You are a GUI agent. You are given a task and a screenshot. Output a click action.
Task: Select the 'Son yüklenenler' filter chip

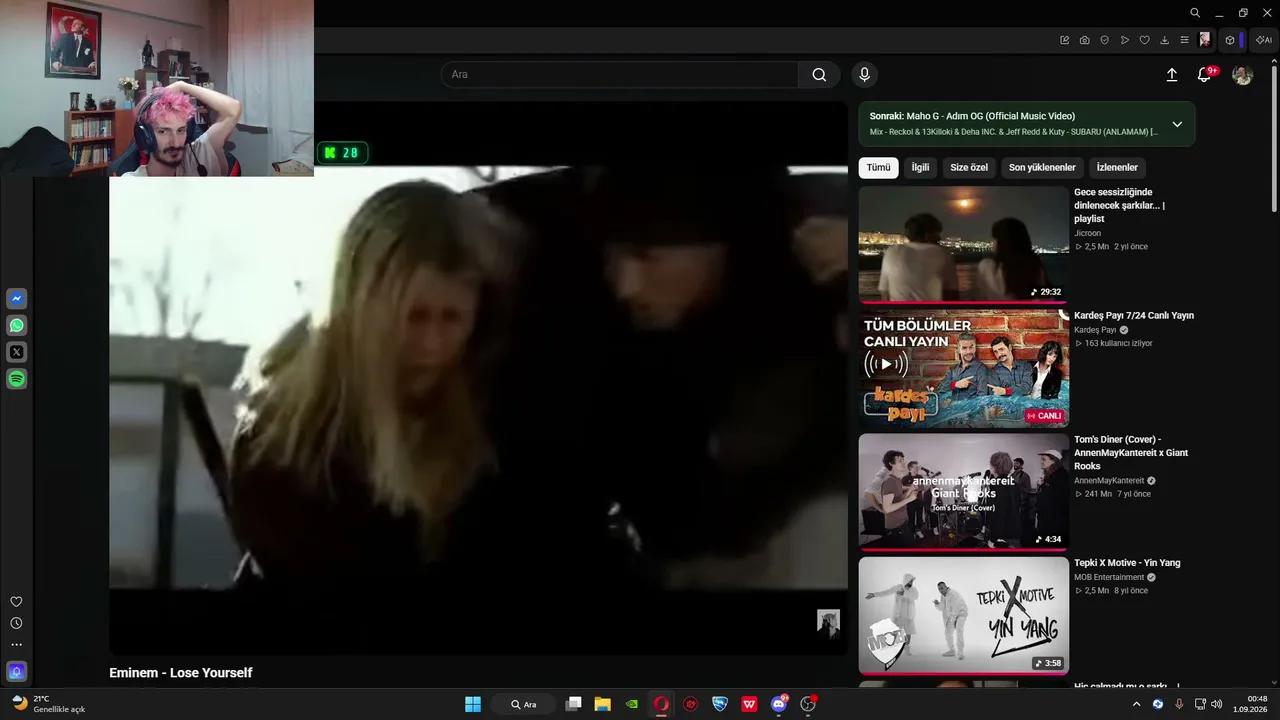(1042, 168)
